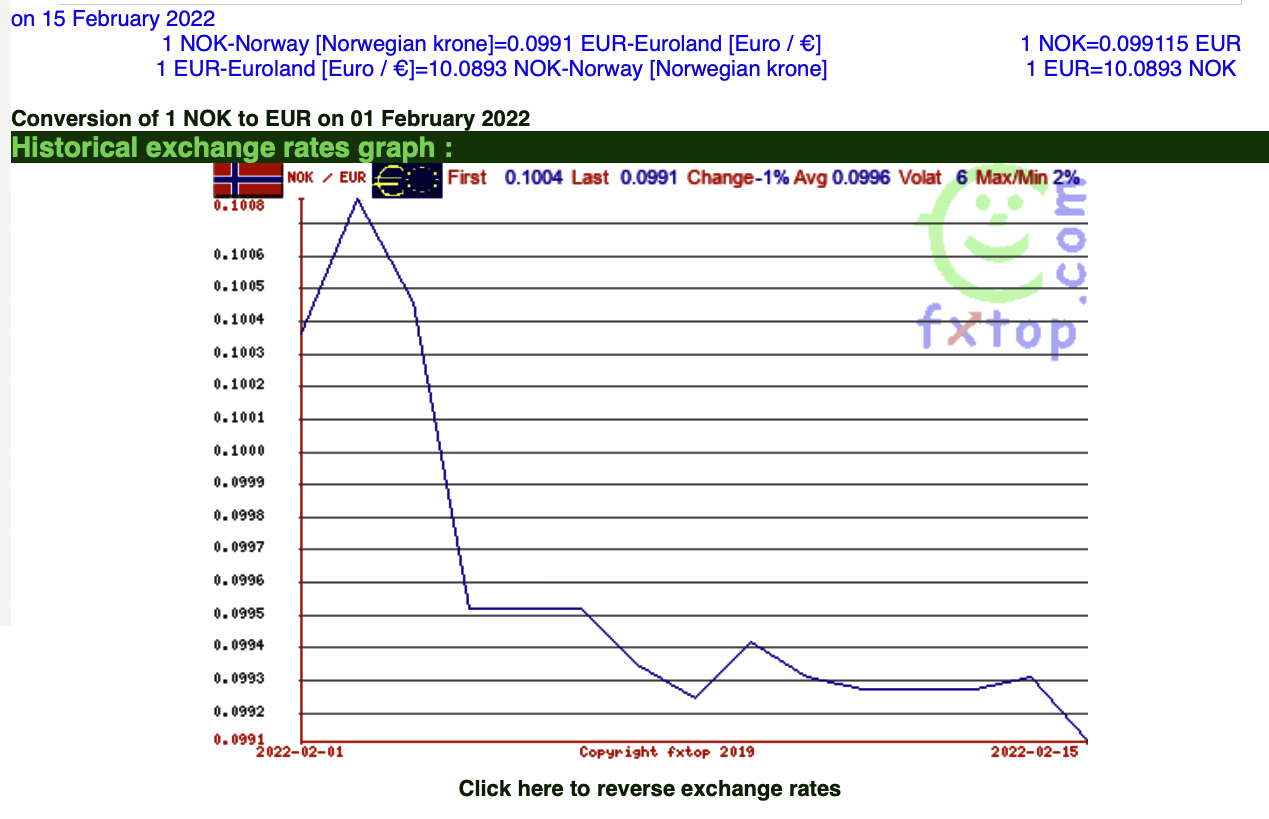Click the Euro flag icon on the graph
1269x819 pixels.
point(407,180)
